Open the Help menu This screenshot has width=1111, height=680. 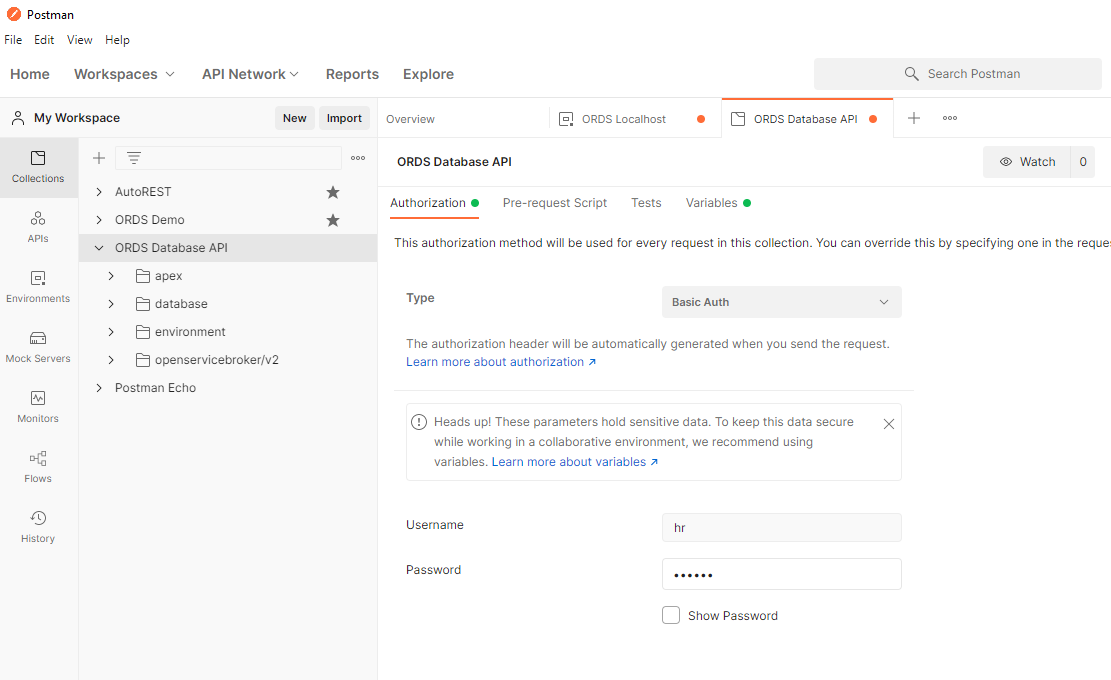pos(117,40)
